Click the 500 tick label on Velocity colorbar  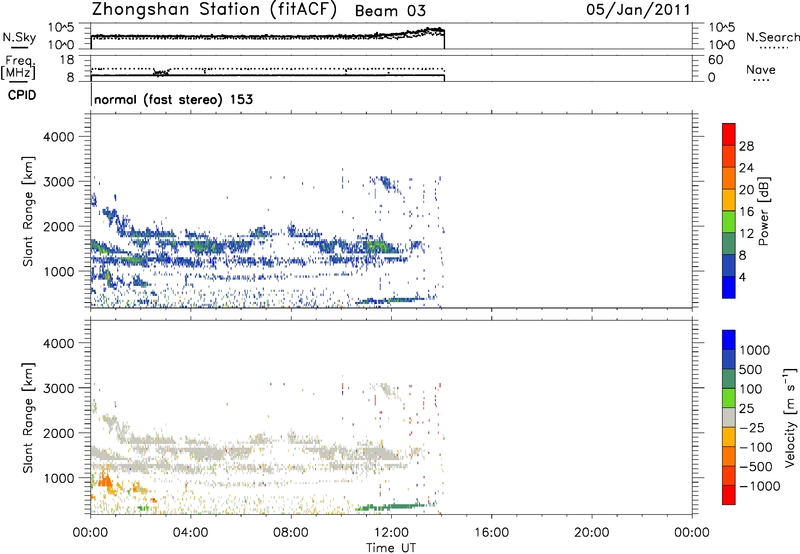(x=751, y=369)
